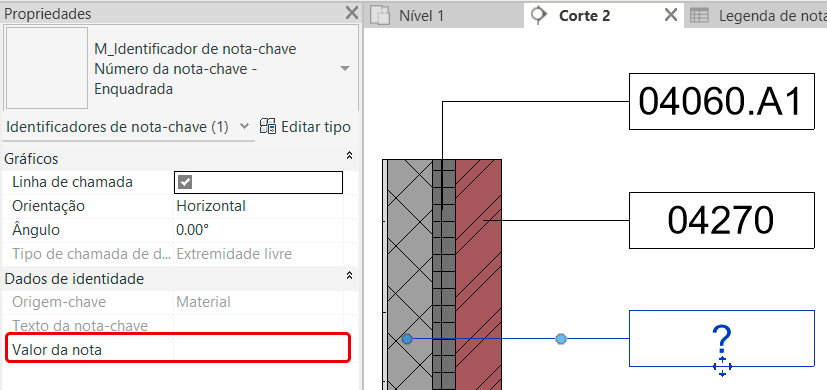Screen dimensions: 827x390
Task: Collapse the Gráficos section
Action: click(349, 156)
